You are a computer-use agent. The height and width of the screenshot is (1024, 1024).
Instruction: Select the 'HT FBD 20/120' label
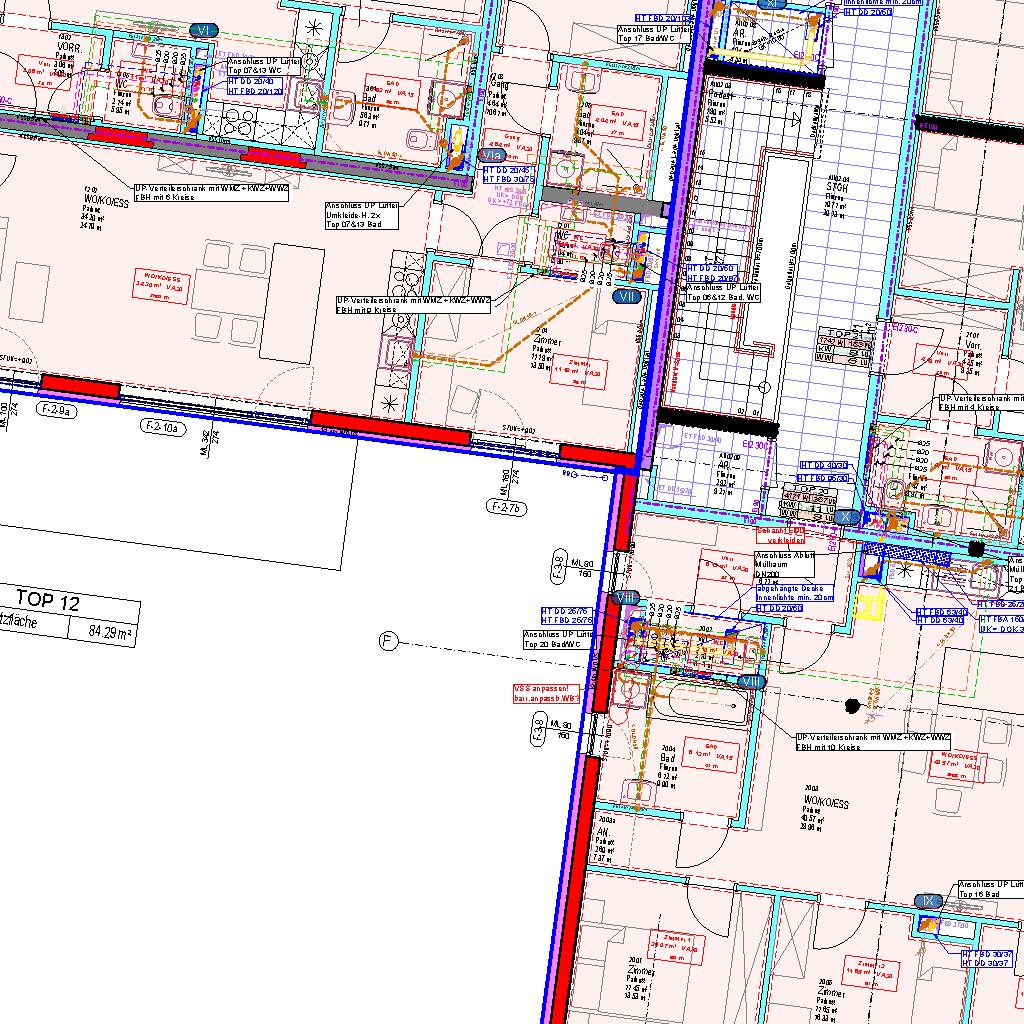pos(255,91)
